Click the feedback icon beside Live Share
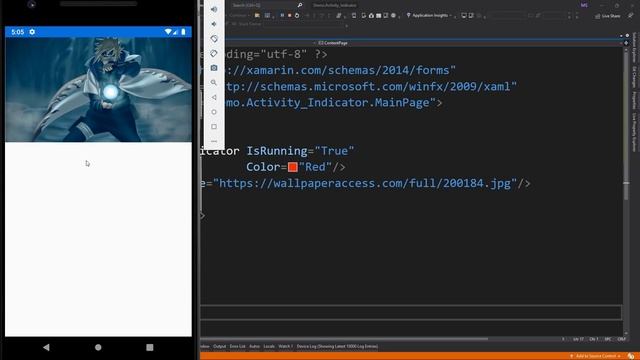 tap(631, 16)
